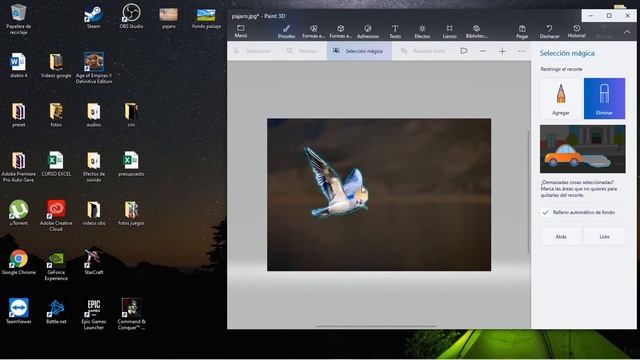This screenshot has width=640, height=360.
Task: Open the Lienzo canvas settings
Action: [x=449, y=31]
